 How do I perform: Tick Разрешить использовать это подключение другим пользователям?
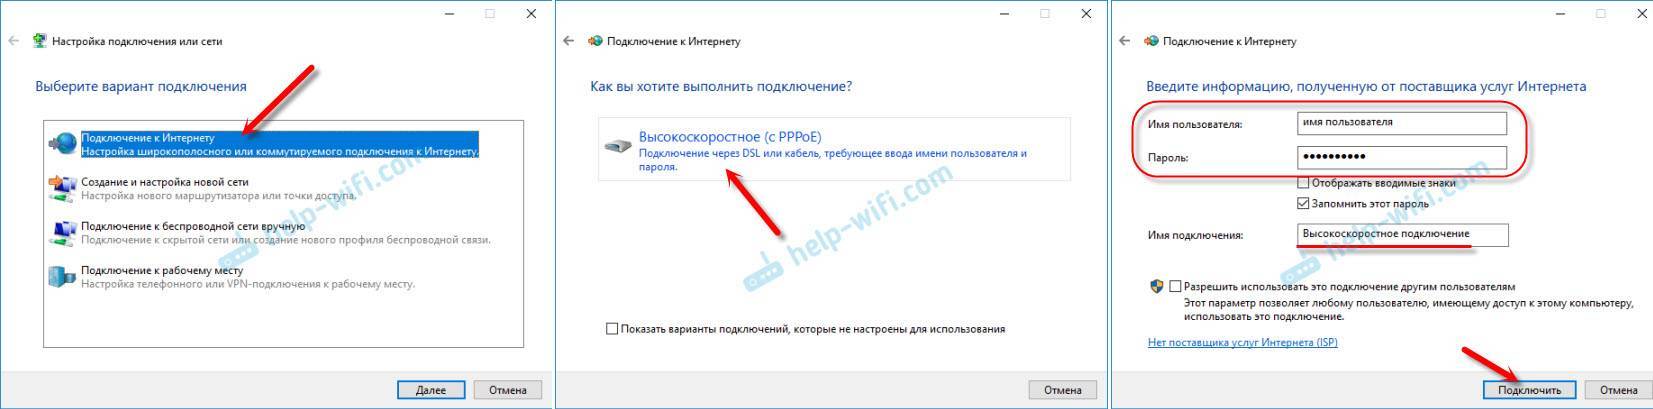[x=1175, y=286]
